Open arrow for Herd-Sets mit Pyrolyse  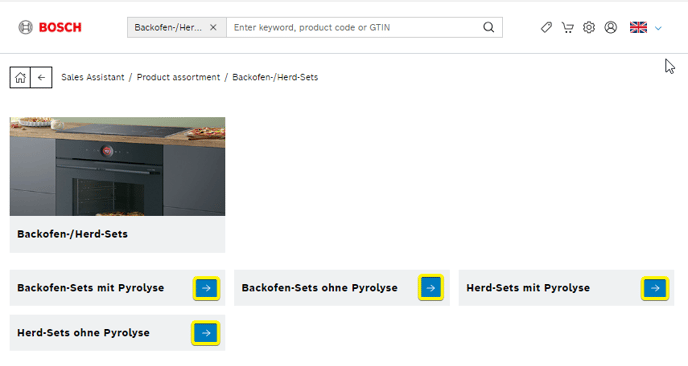tap(655, 288)
